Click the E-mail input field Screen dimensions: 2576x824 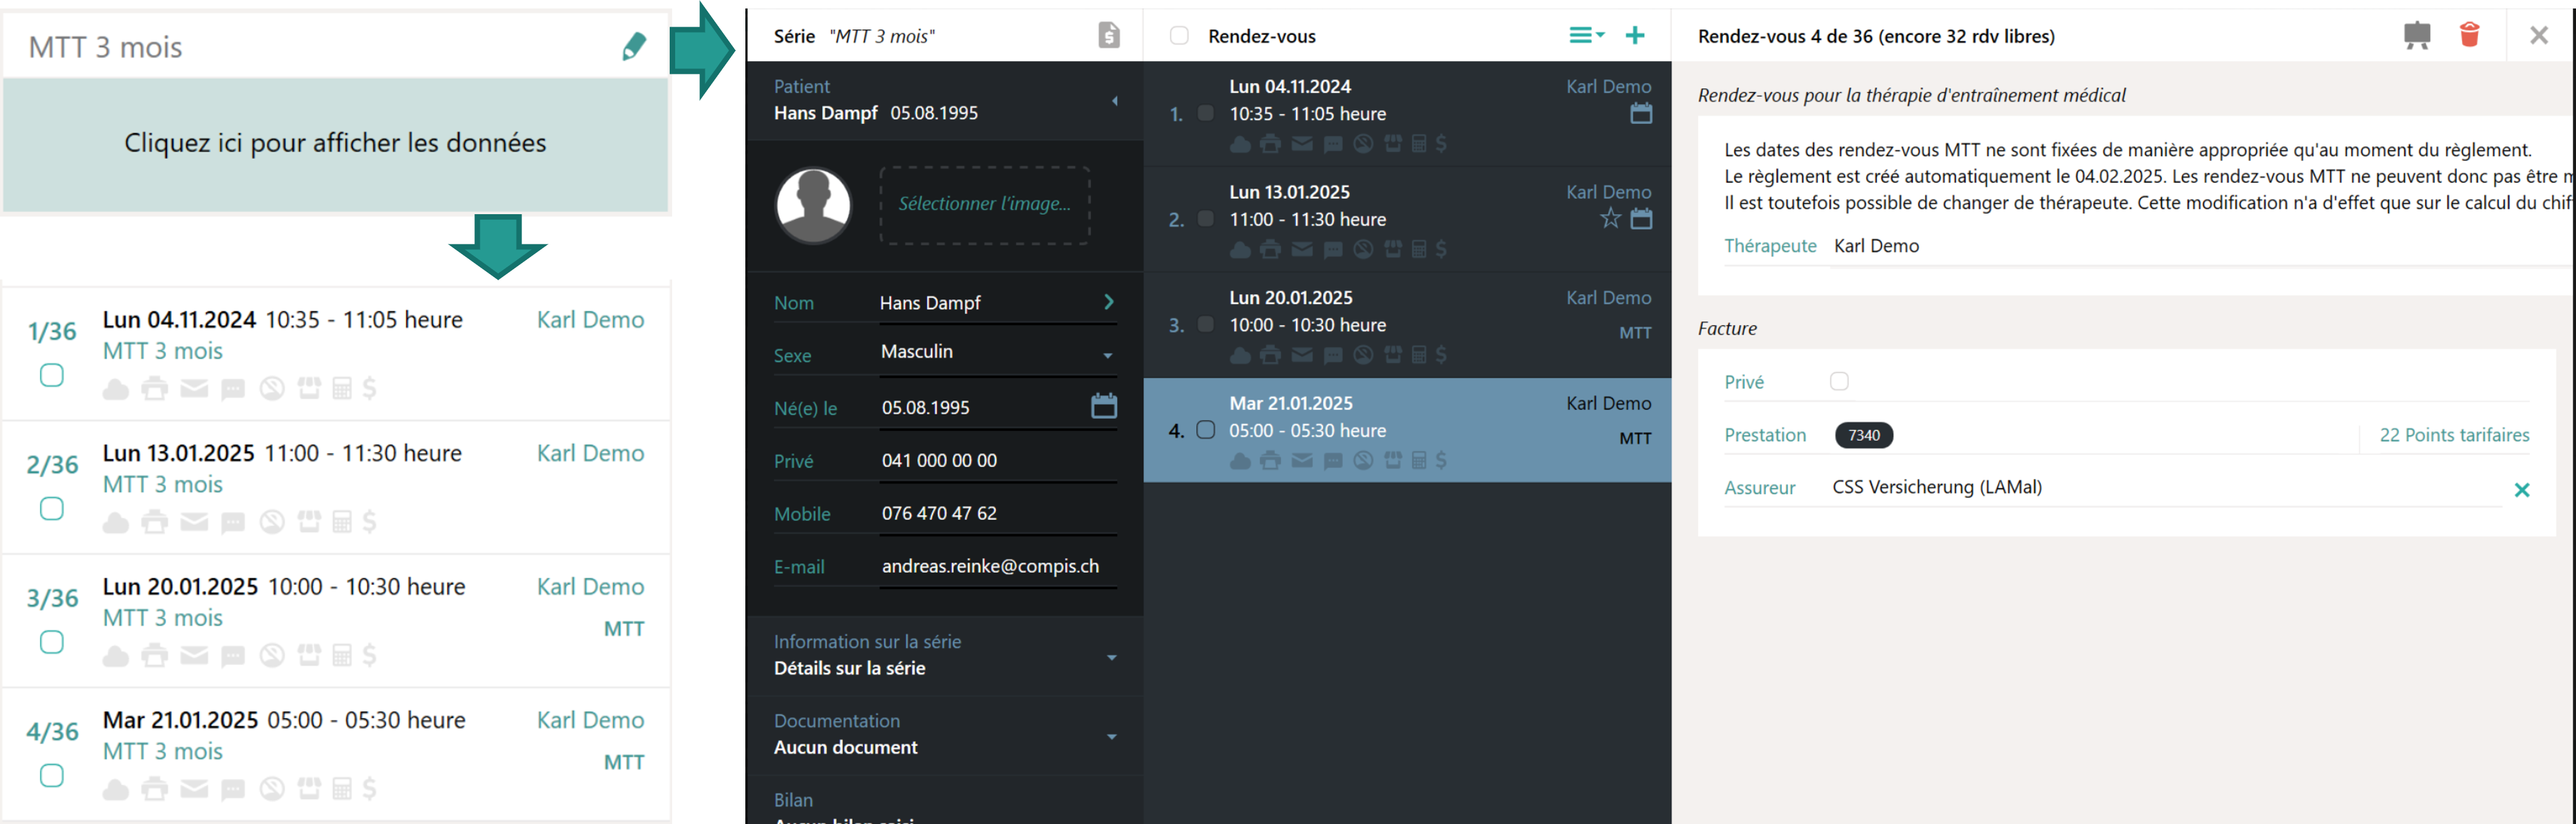tap(996, 566)
